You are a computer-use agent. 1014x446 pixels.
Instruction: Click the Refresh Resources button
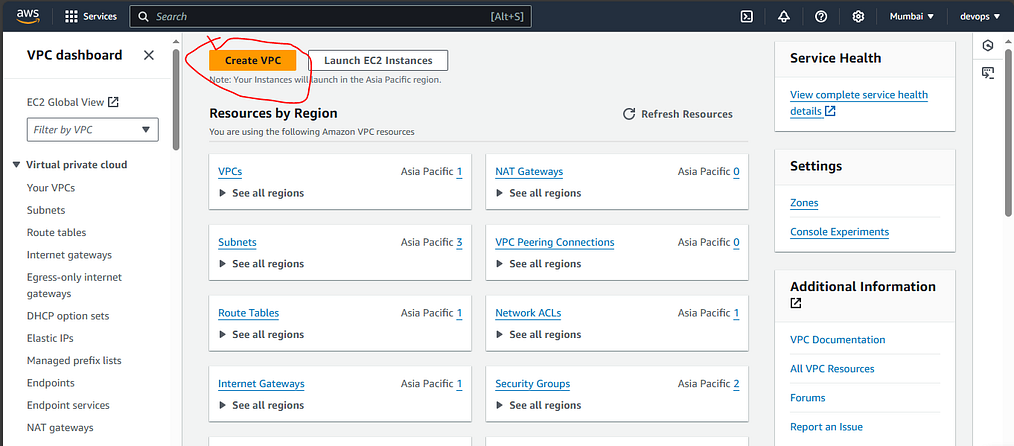[677, 114]
